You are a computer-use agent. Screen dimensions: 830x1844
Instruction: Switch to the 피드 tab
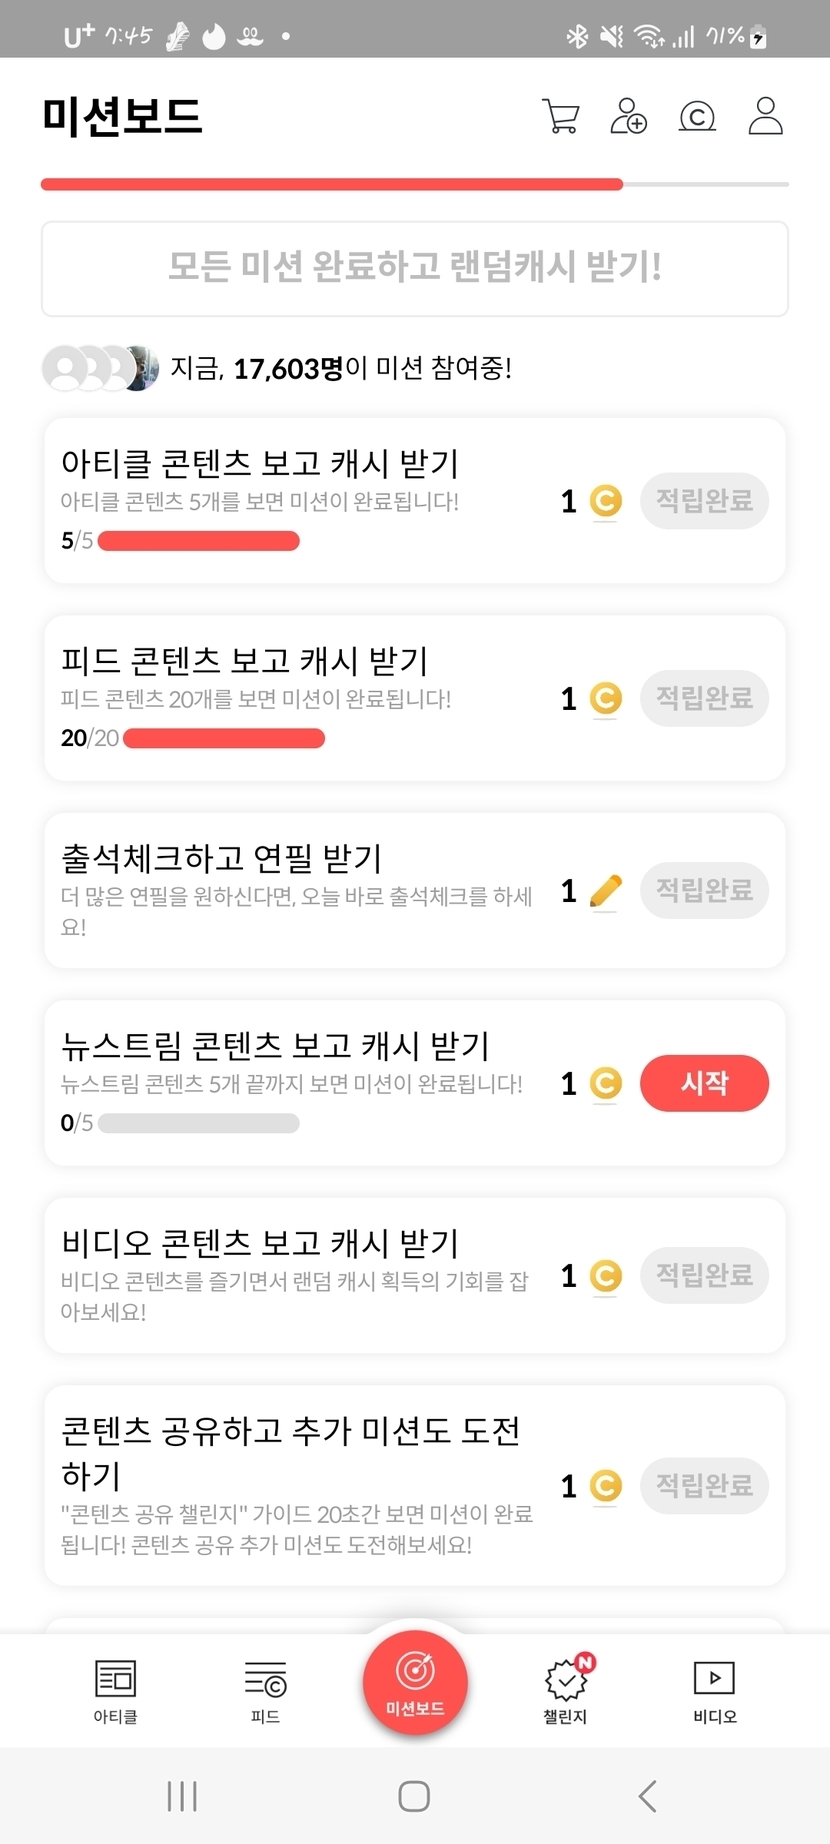click(x=265, y=1690)
